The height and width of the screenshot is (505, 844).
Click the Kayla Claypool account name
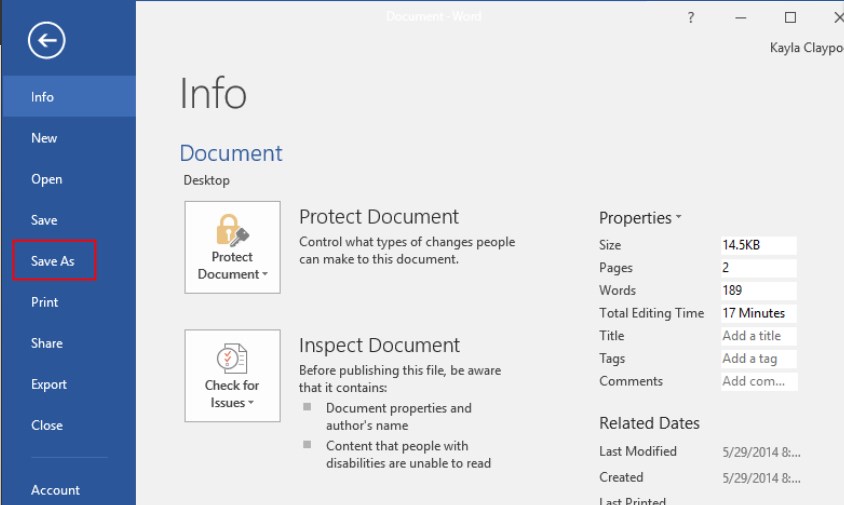tap(806, 47)
